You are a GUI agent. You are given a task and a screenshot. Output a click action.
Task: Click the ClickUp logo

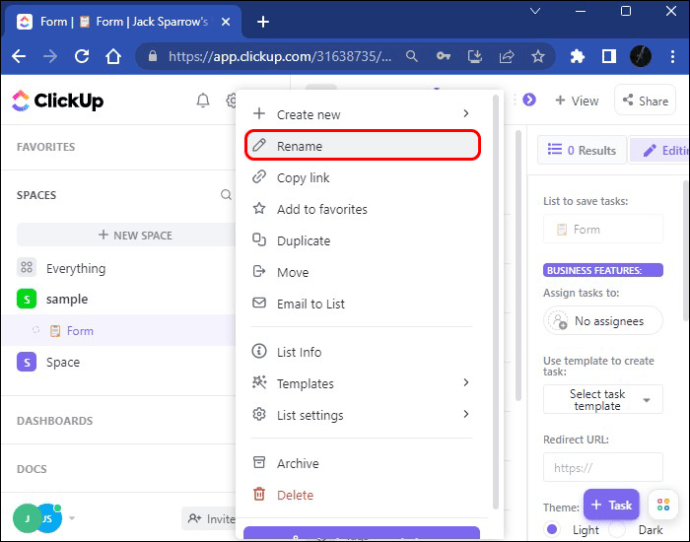click(58, 101)
